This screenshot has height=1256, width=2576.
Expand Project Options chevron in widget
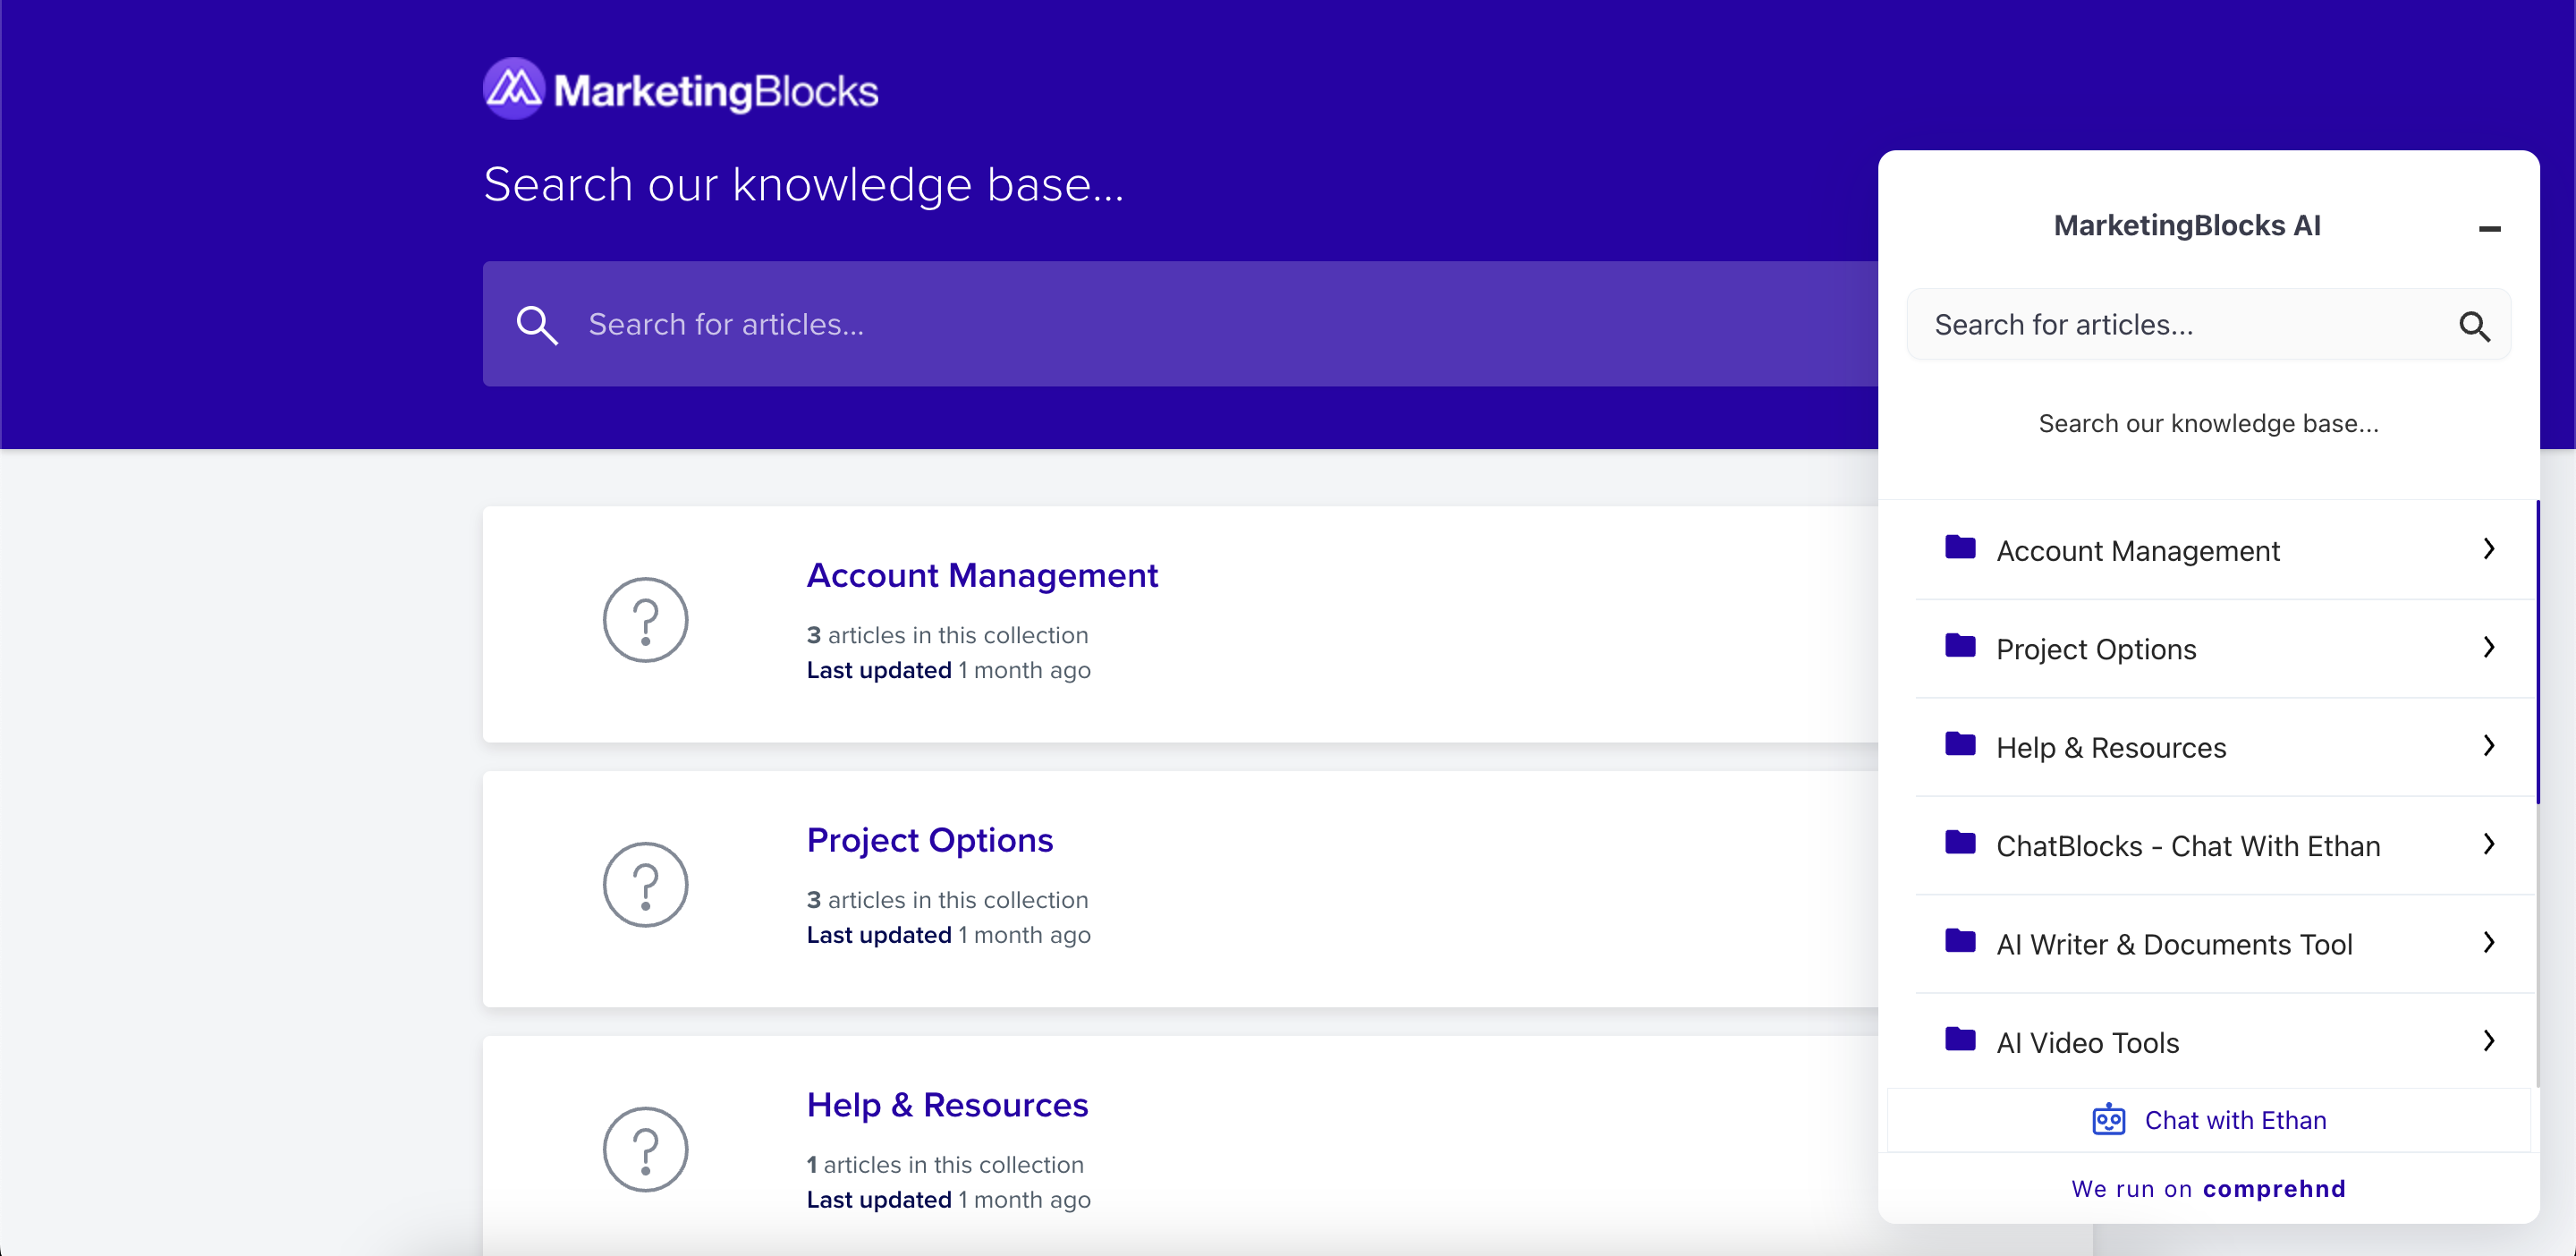(2488, 647)
